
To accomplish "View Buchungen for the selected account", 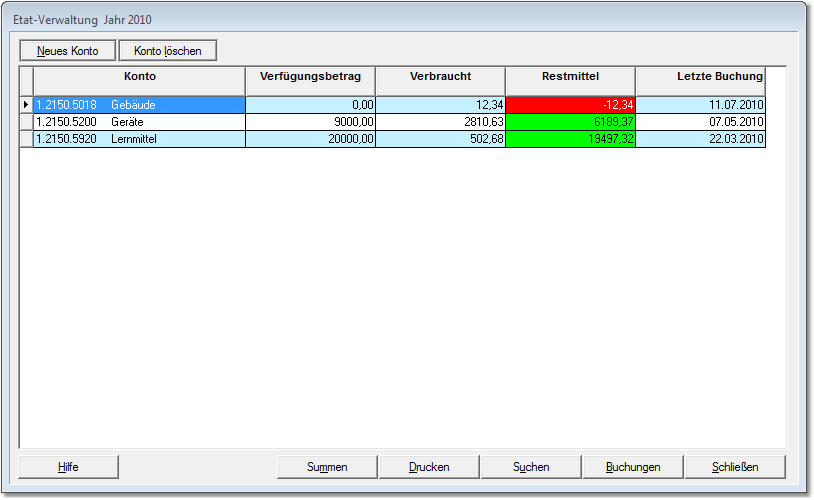I will pos(633,466).
